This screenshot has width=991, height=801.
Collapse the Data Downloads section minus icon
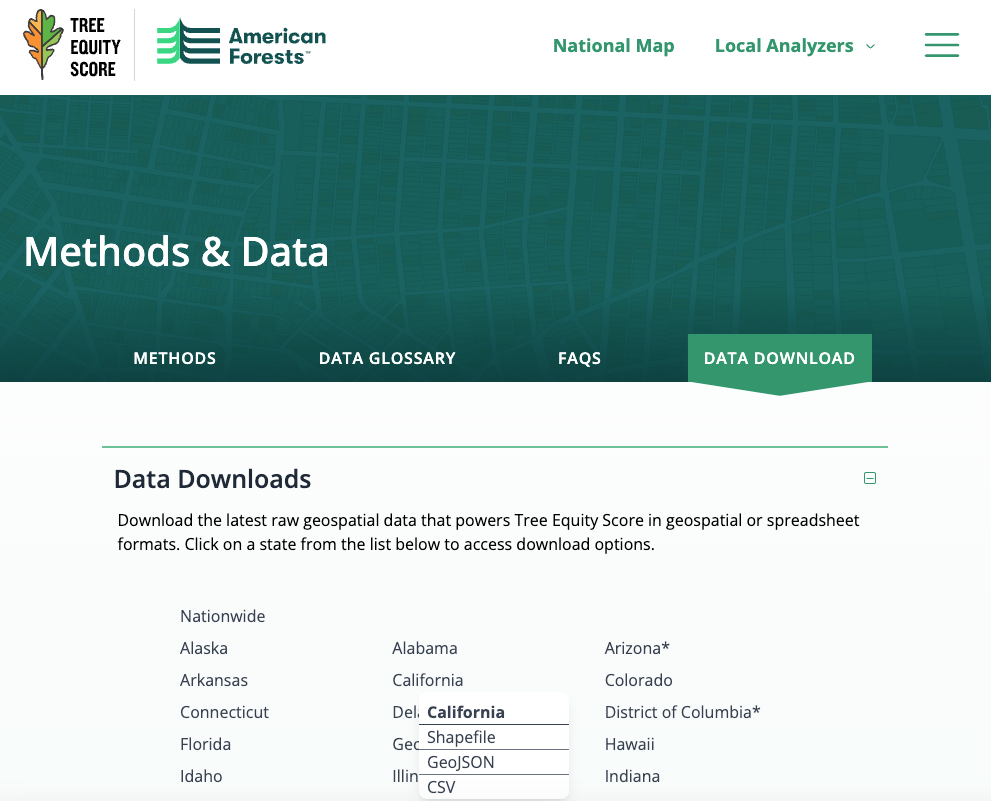[x=870, y=478]
